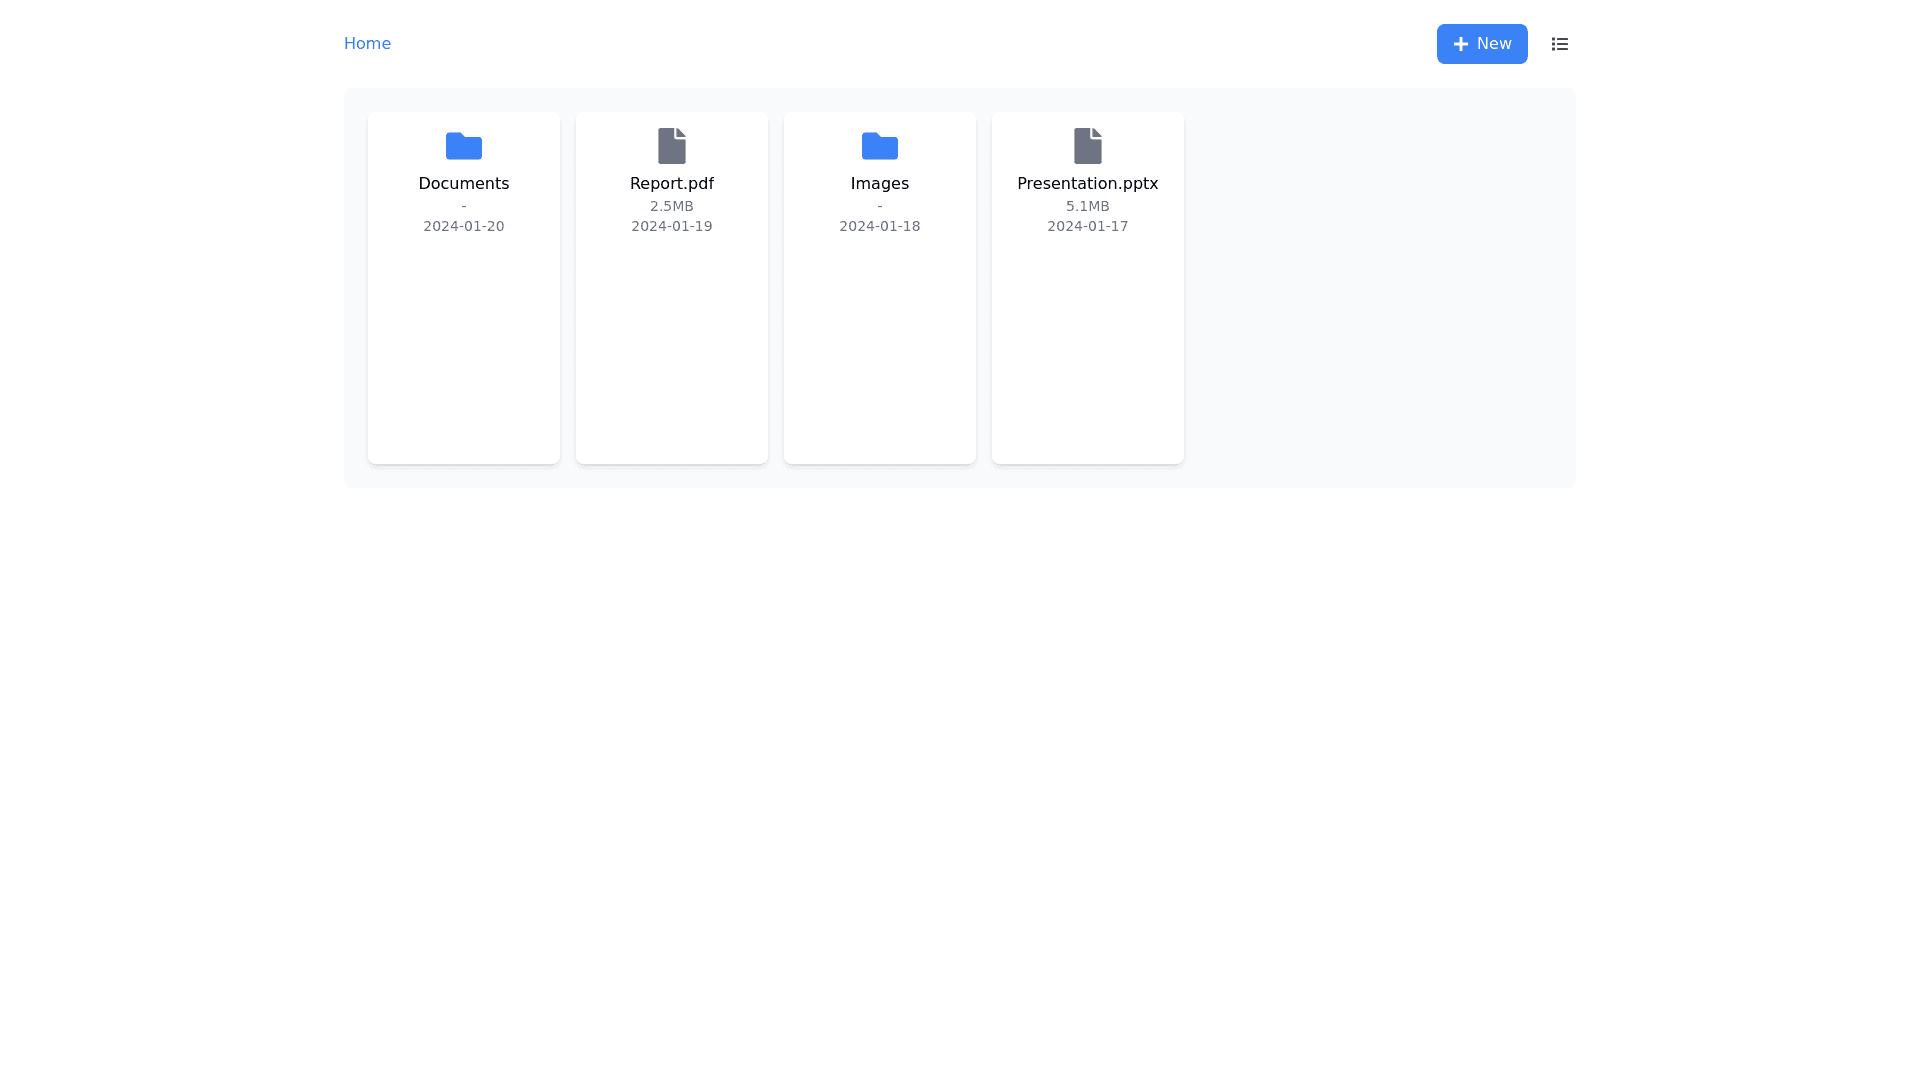Click the 5.1MB size label
This screenshot has height=1080, width=1920.
coord(1087,206)
